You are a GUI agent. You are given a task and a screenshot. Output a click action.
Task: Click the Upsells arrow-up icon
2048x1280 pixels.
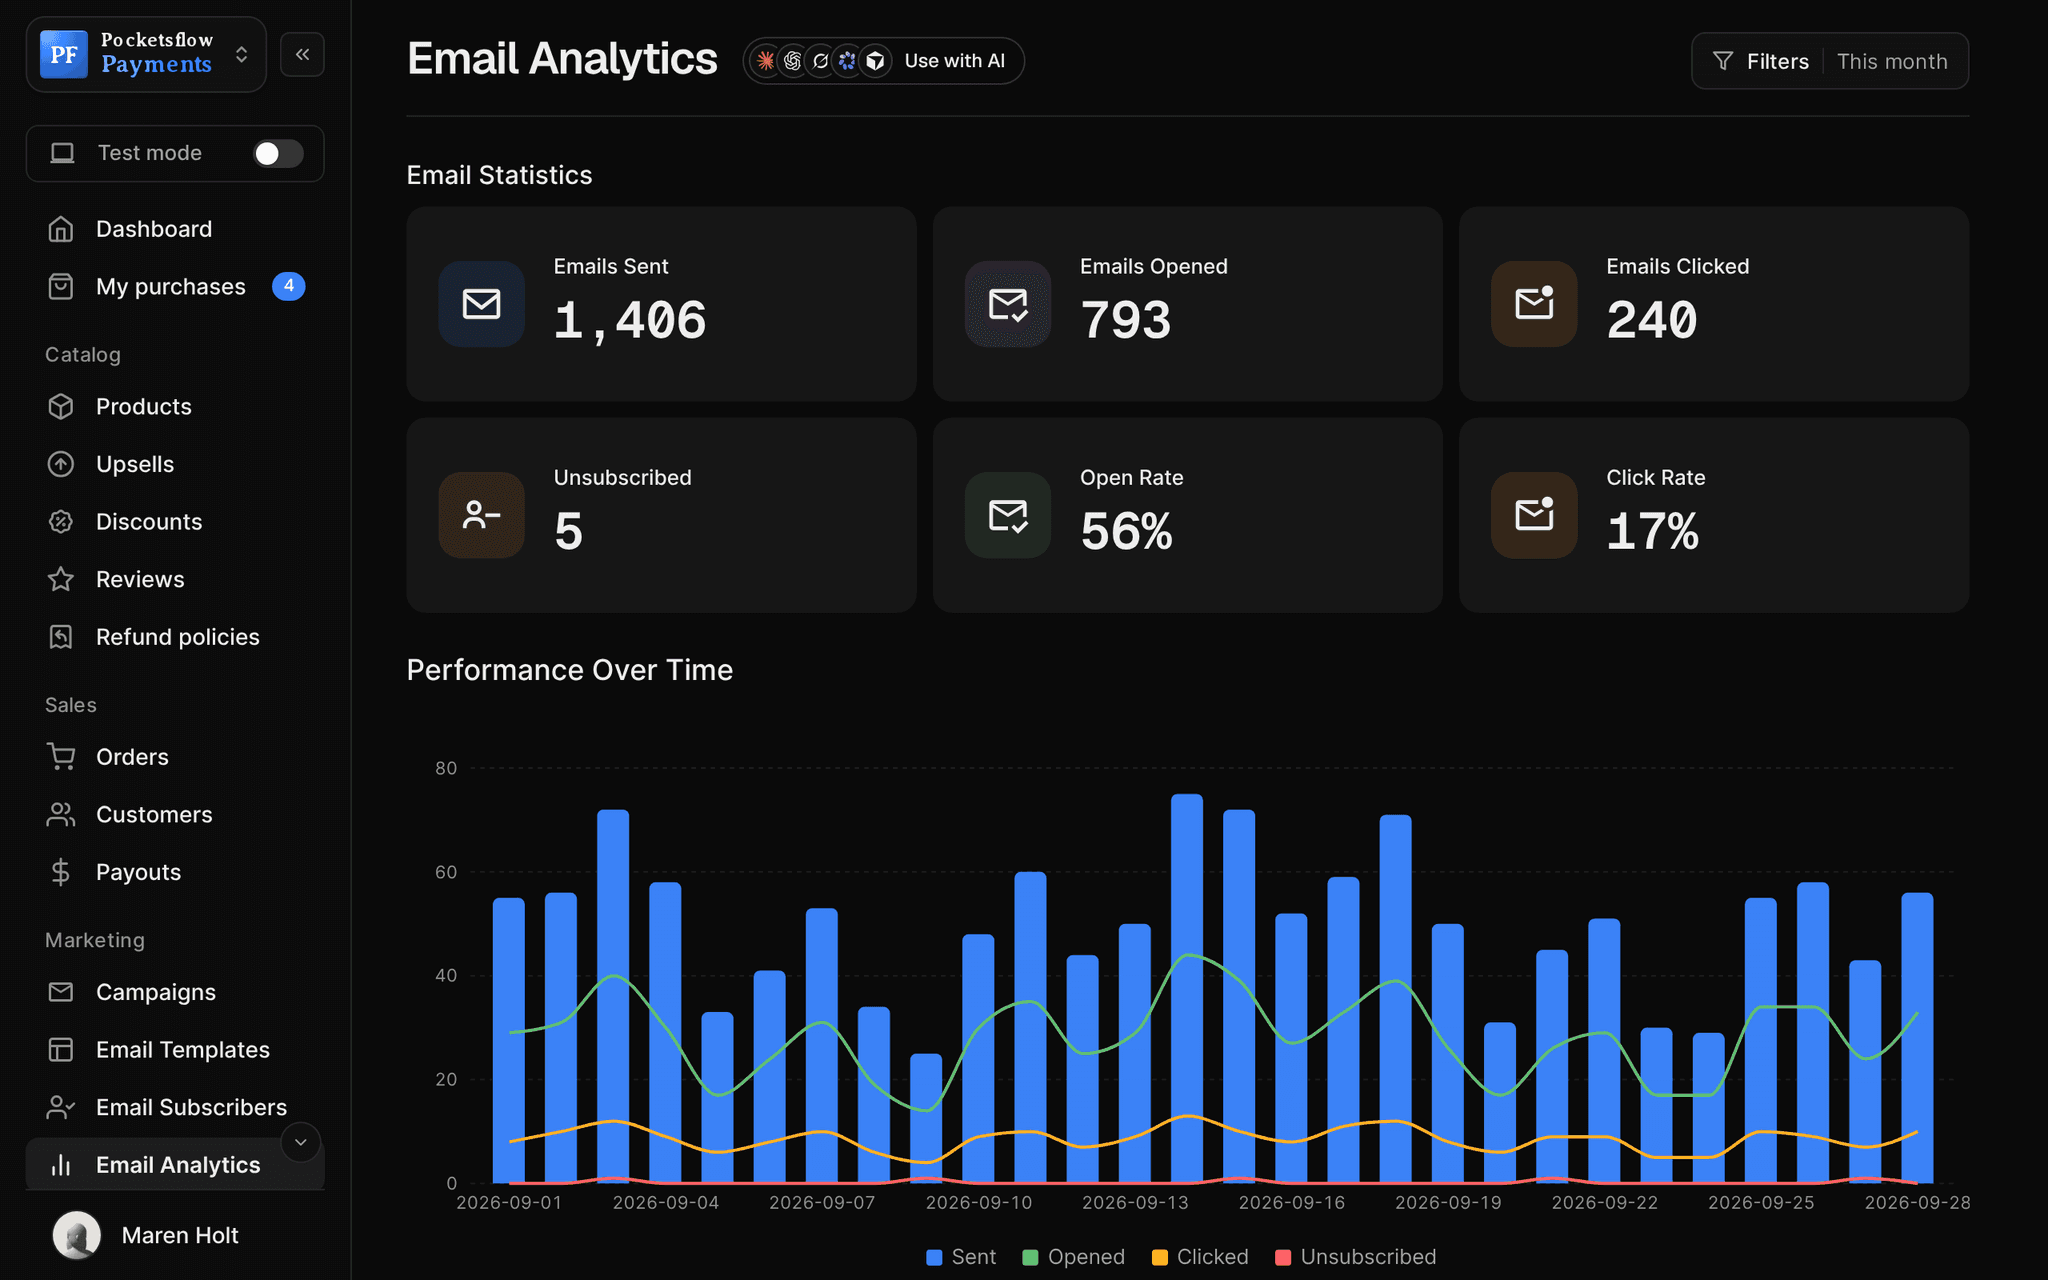[x=61, y=464]
